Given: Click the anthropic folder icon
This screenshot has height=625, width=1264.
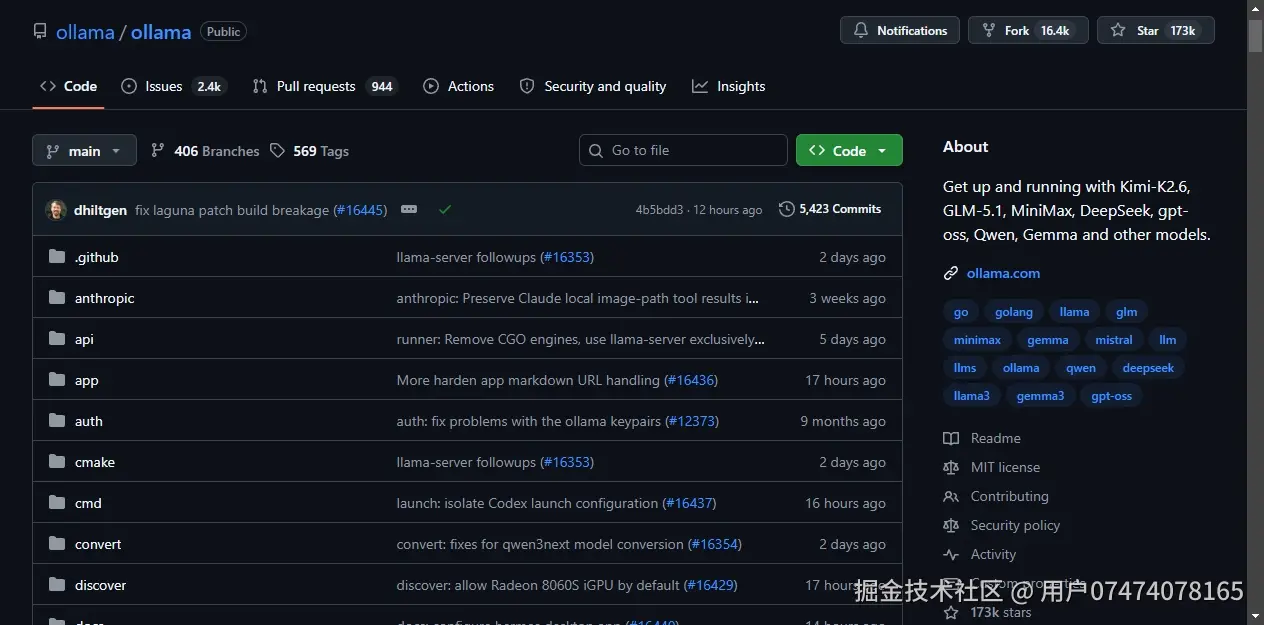Looking at the screenshot, I should pos(57,298).
